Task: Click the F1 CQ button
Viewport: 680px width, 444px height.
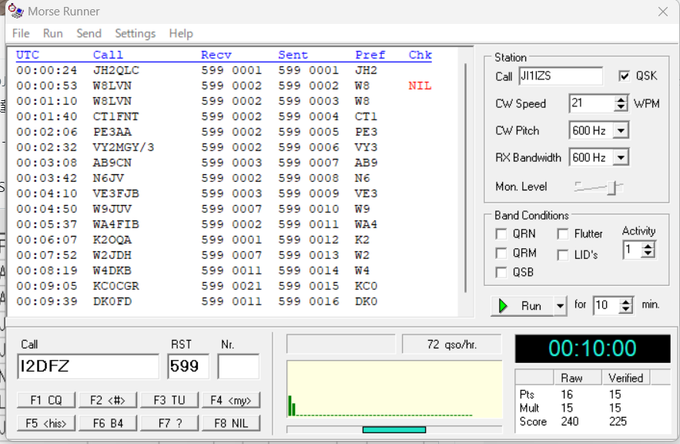Action: pyautogui.click(x=46, y=400)
